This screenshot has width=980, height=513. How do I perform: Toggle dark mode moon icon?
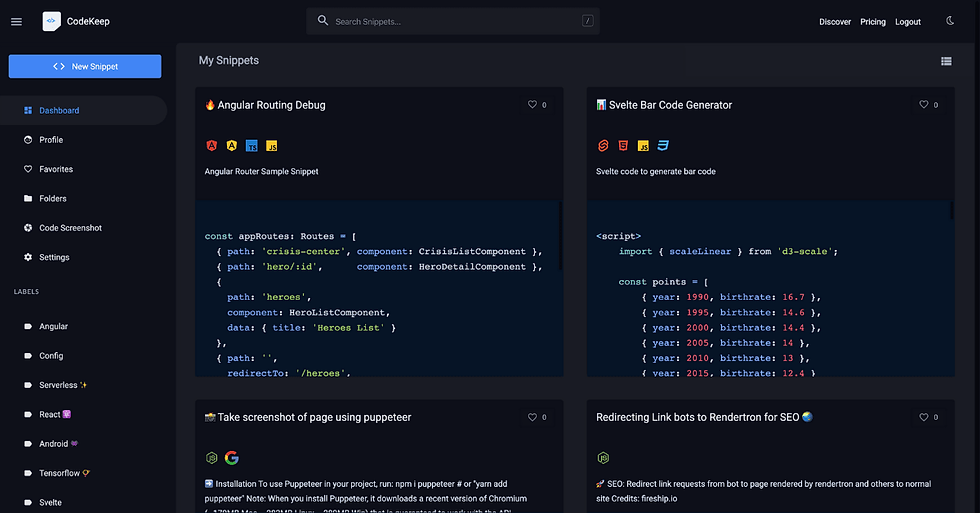(950, 21)
